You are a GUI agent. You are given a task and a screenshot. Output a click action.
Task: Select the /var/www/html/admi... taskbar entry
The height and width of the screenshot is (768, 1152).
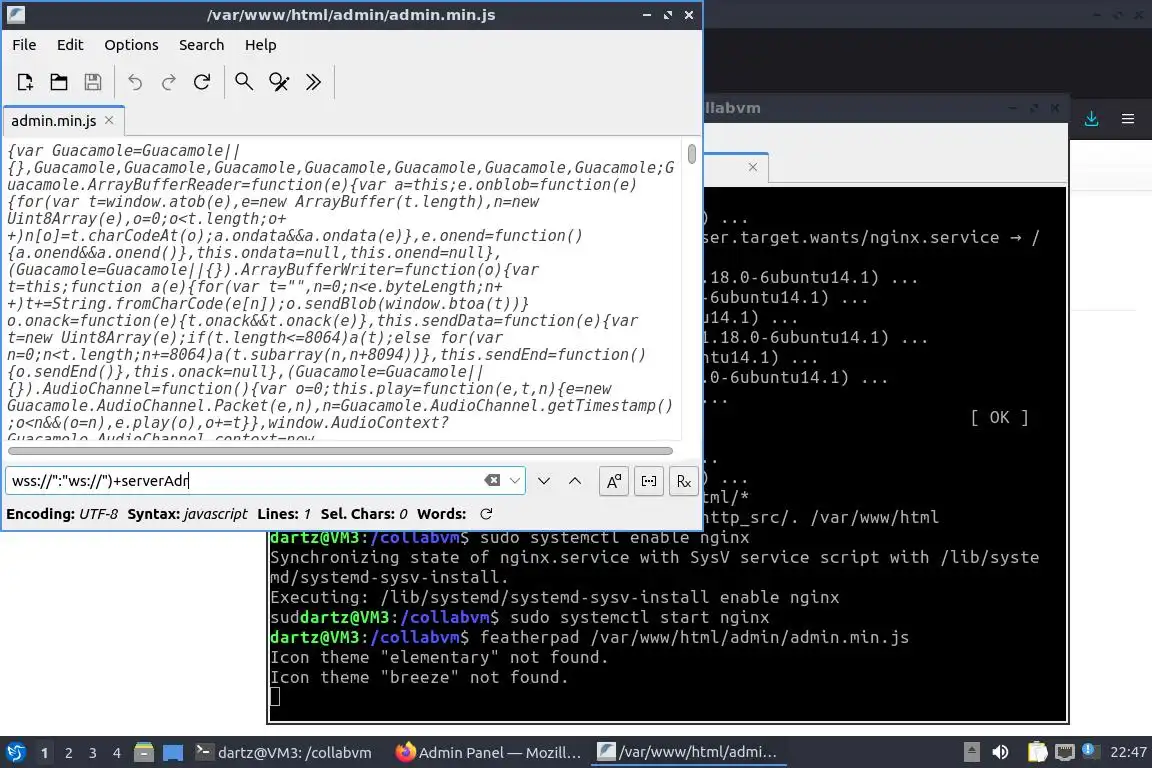click(x=688, y=753)
